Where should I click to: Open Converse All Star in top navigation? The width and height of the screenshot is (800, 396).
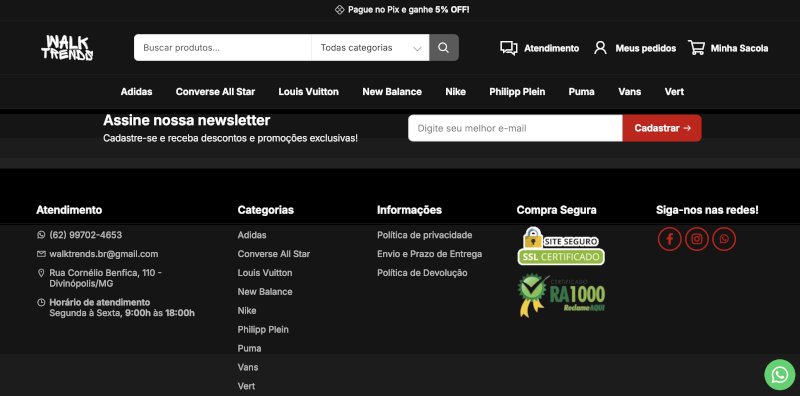pyautogui.click(x=215, y=92)
